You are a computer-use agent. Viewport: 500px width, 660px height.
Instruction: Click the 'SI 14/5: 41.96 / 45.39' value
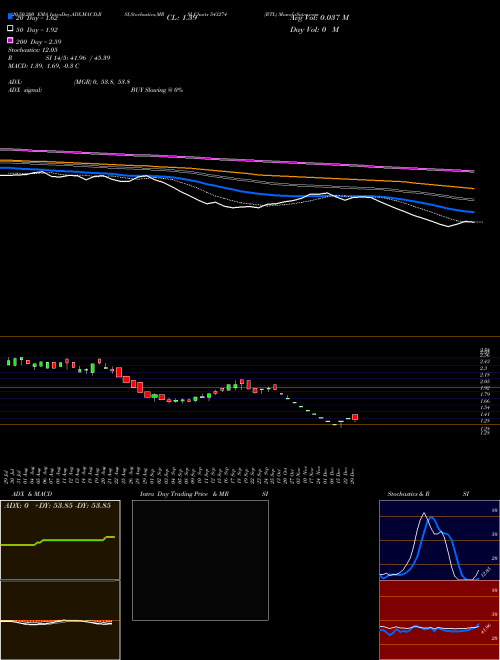78,58
